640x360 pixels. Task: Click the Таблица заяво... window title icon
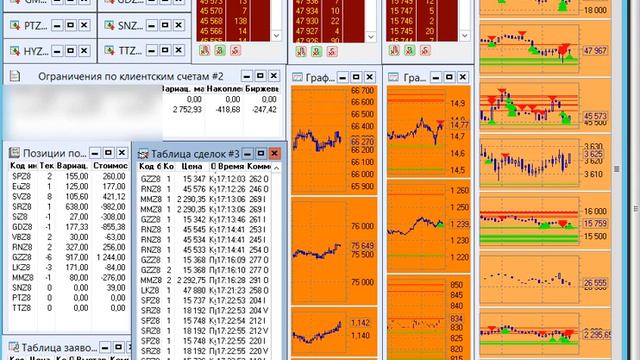(x=14, y=347)
